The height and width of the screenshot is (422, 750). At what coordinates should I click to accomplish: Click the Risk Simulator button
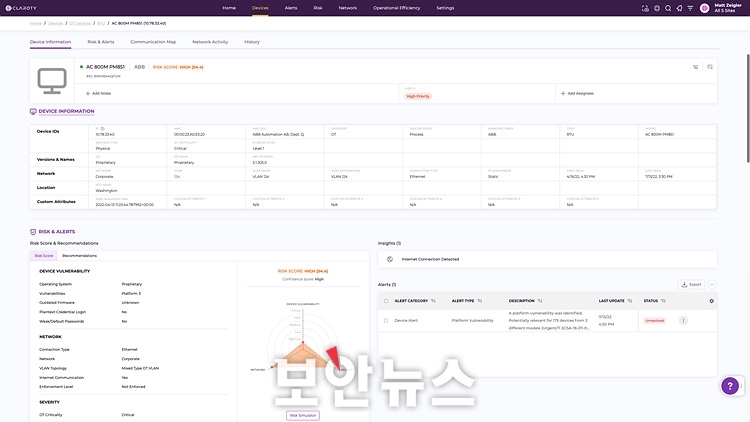tap(303, 415)
